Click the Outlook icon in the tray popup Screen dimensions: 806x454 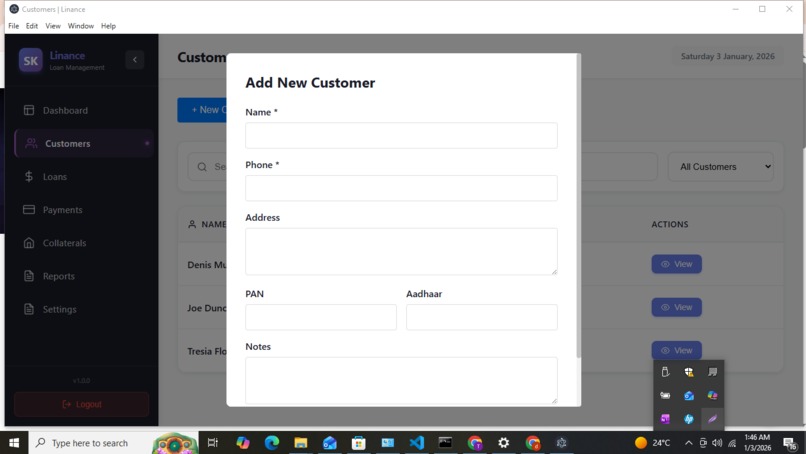pyautogui.click(x=689, y=395)
